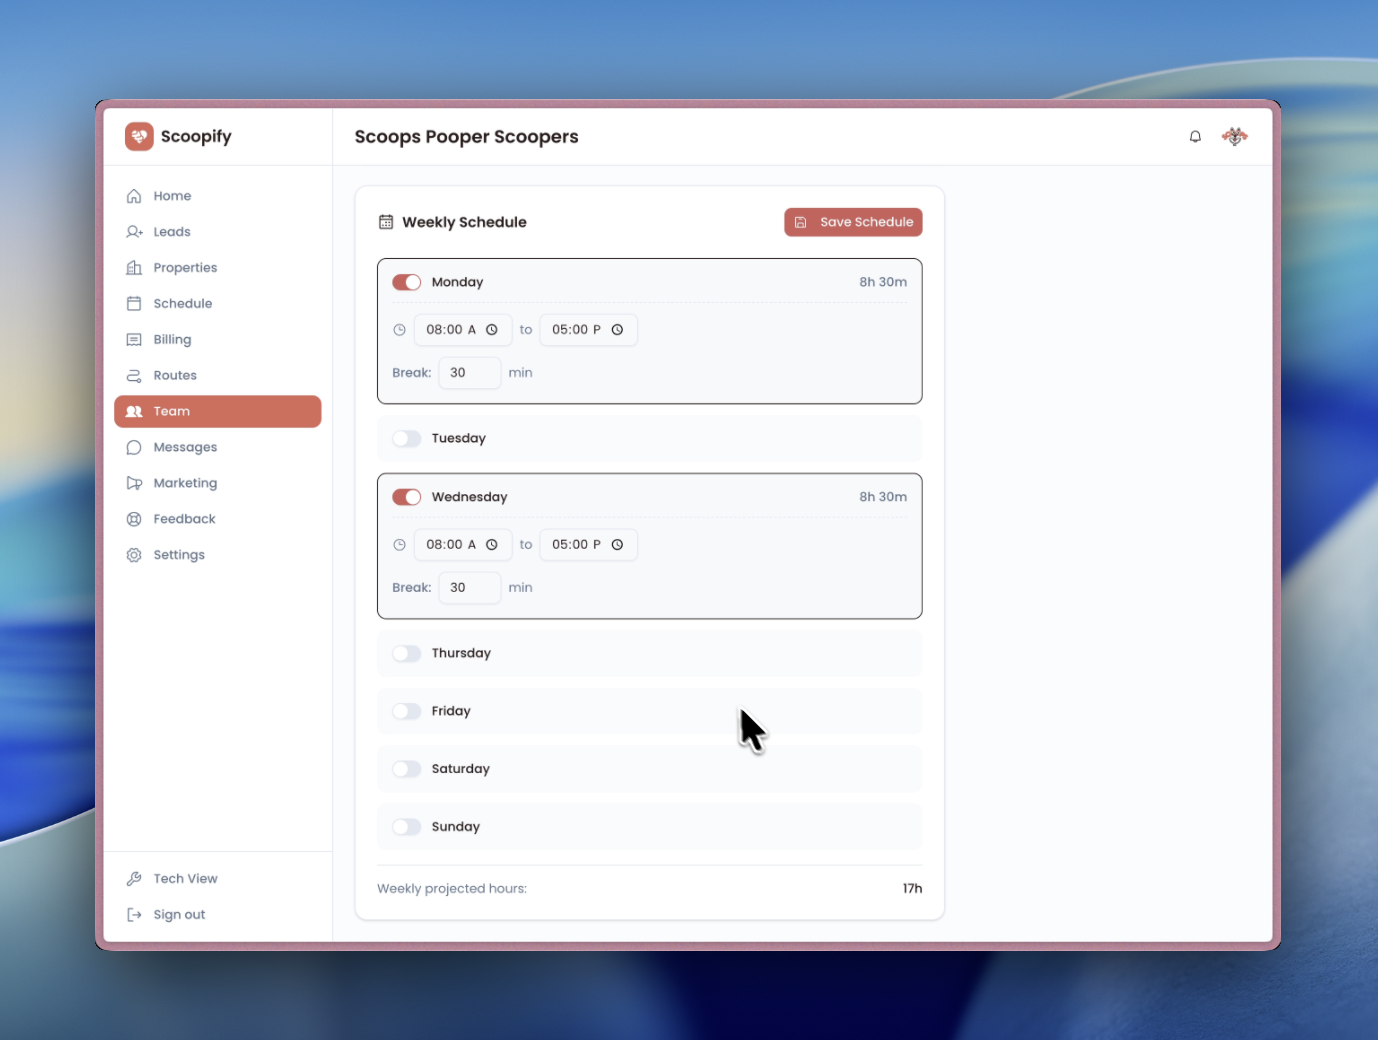Go to the Billing section
The image size is (1378, 1040).
[172, 339]
